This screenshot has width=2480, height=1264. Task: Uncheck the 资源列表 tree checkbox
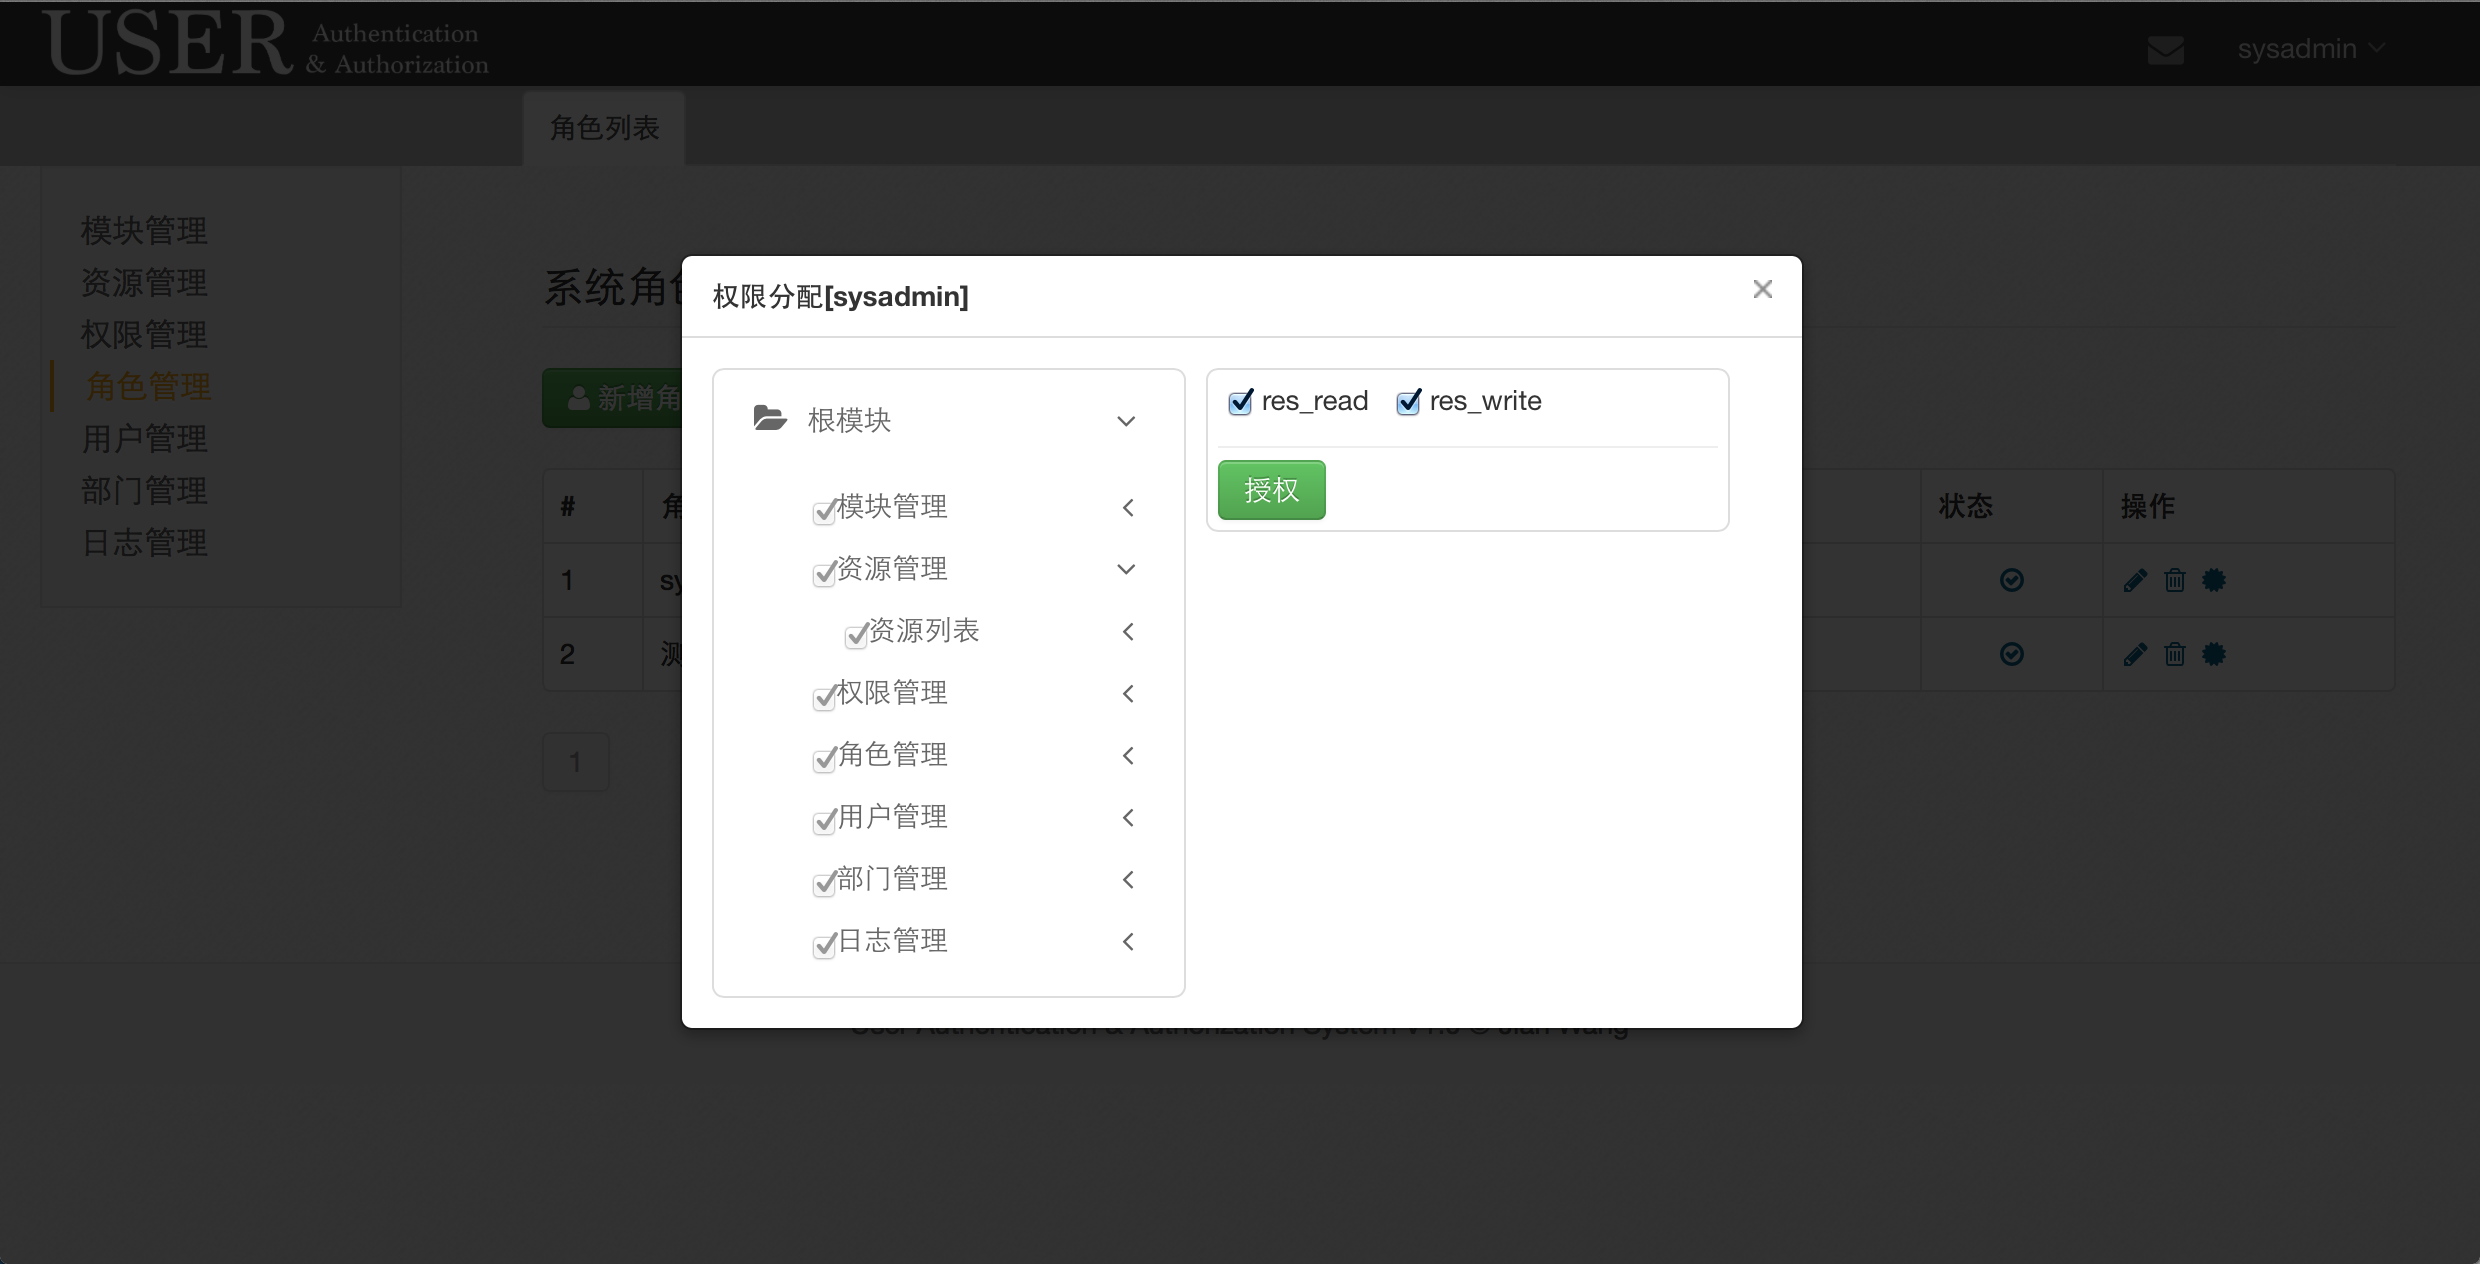tap(856, 636)
